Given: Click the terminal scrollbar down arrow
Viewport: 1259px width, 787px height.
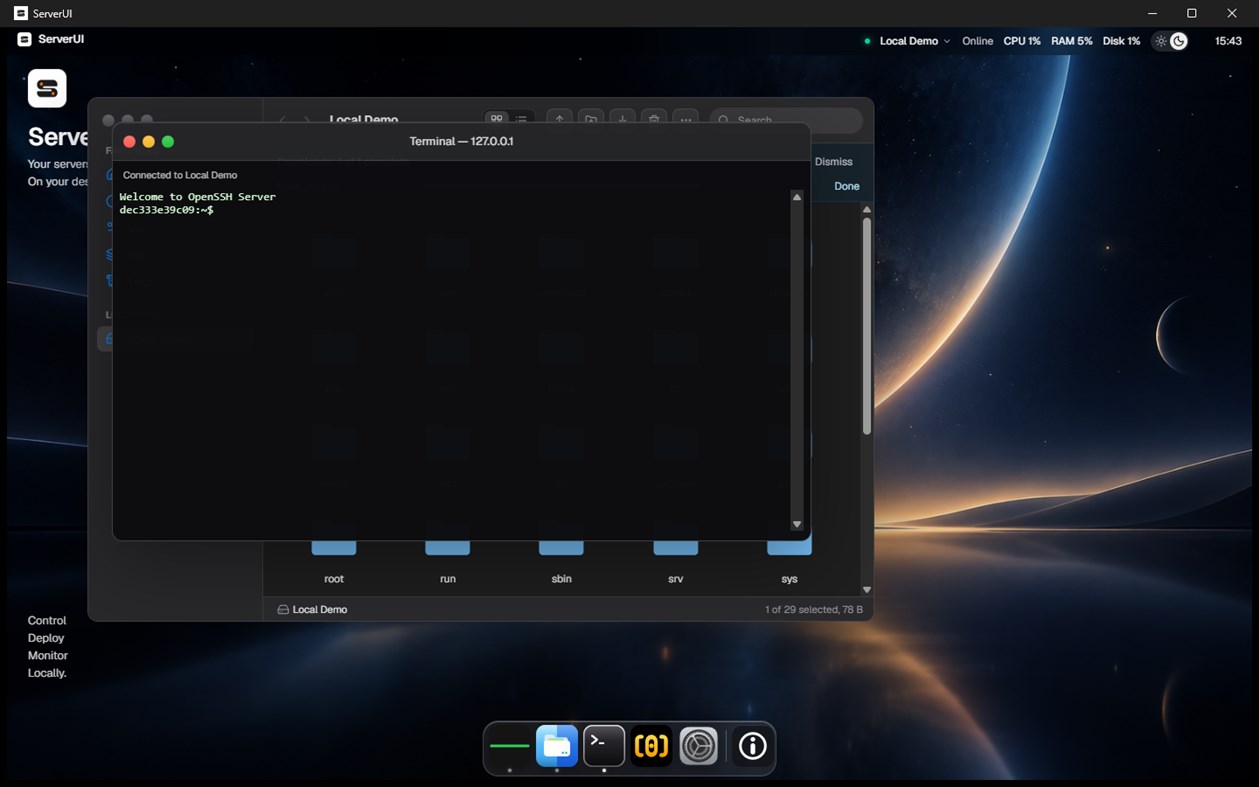Looking at the screenshot, I should click(x=797, y=524).
